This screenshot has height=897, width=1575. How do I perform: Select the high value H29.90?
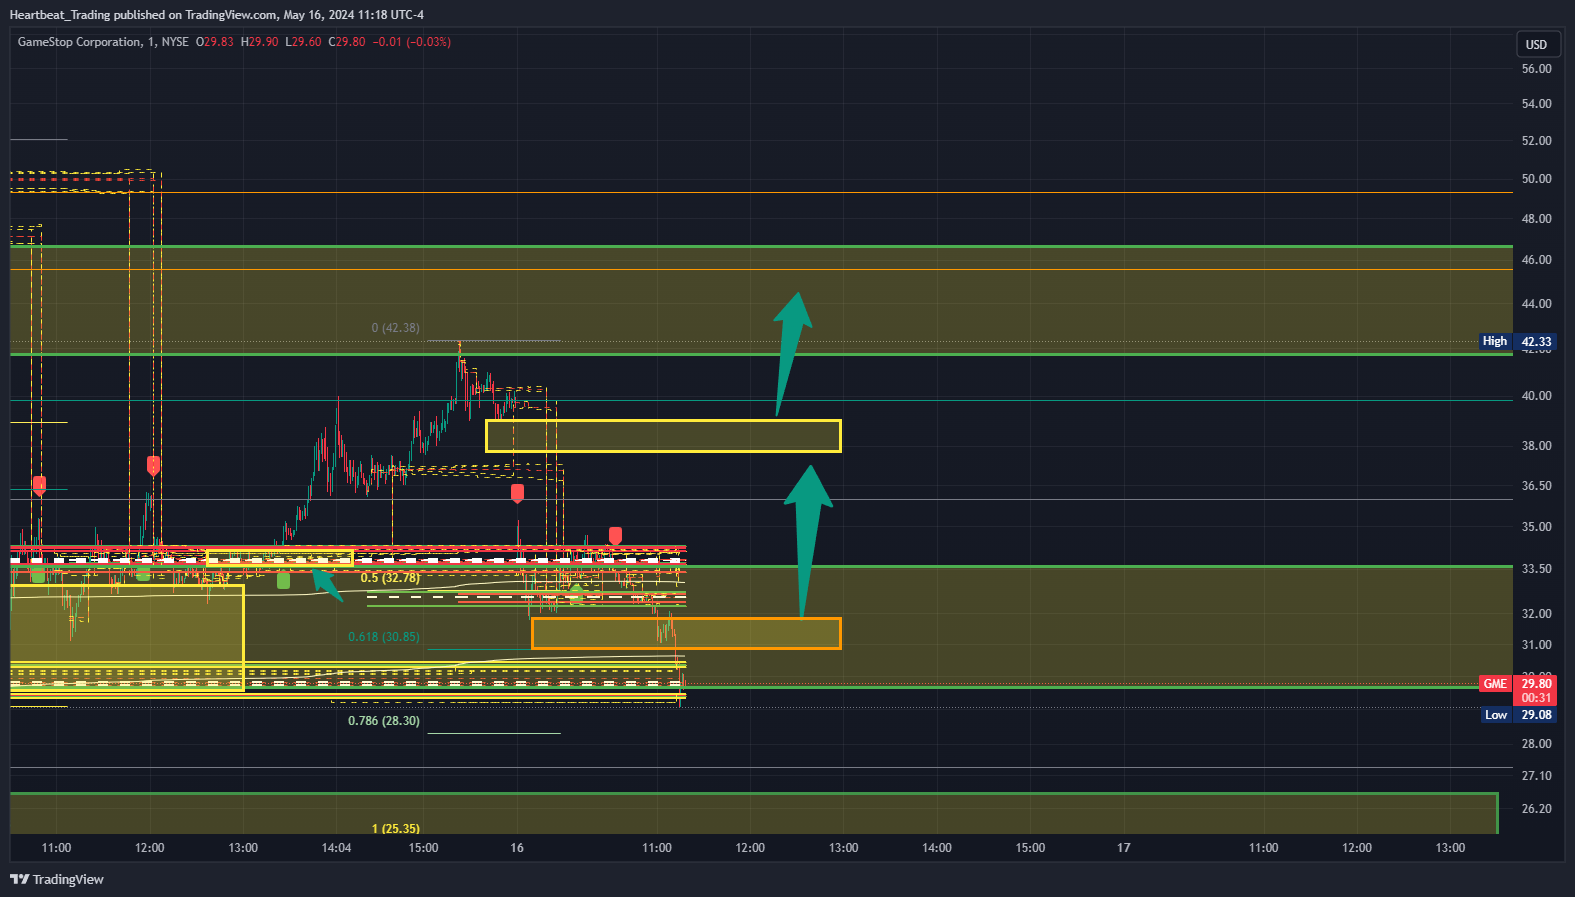click(x=260, y=42)
